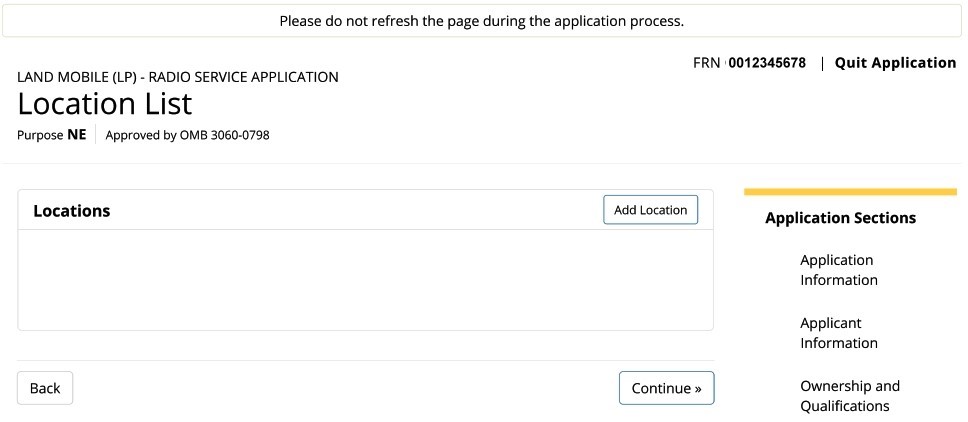Jump to Ownership and Qualifications section

tap(850, 396)
